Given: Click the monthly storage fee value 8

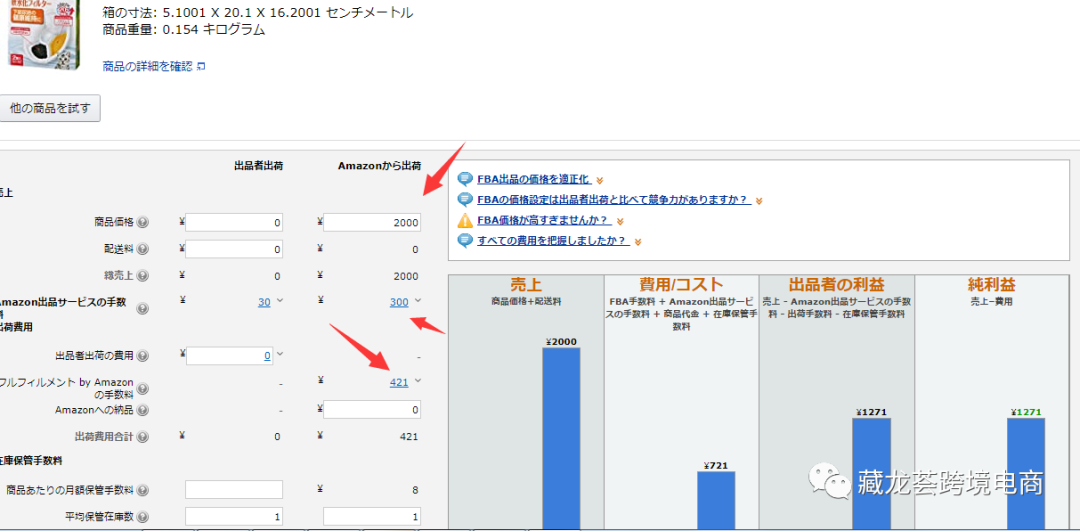Looking at the screenshot, I should tap(415, 490).
